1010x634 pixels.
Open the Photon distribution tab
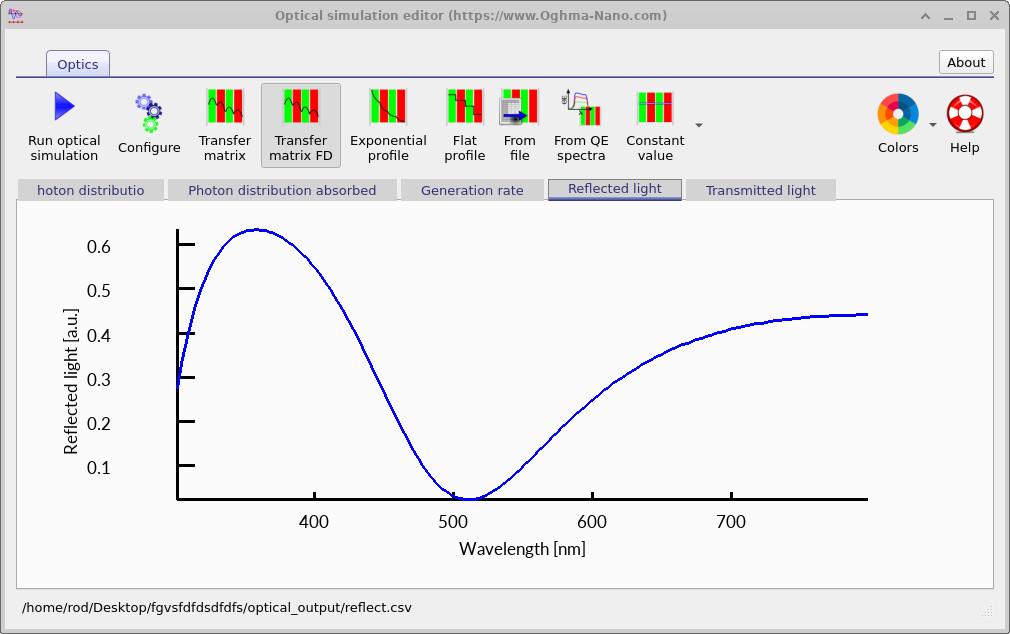(x=90, y=190)
